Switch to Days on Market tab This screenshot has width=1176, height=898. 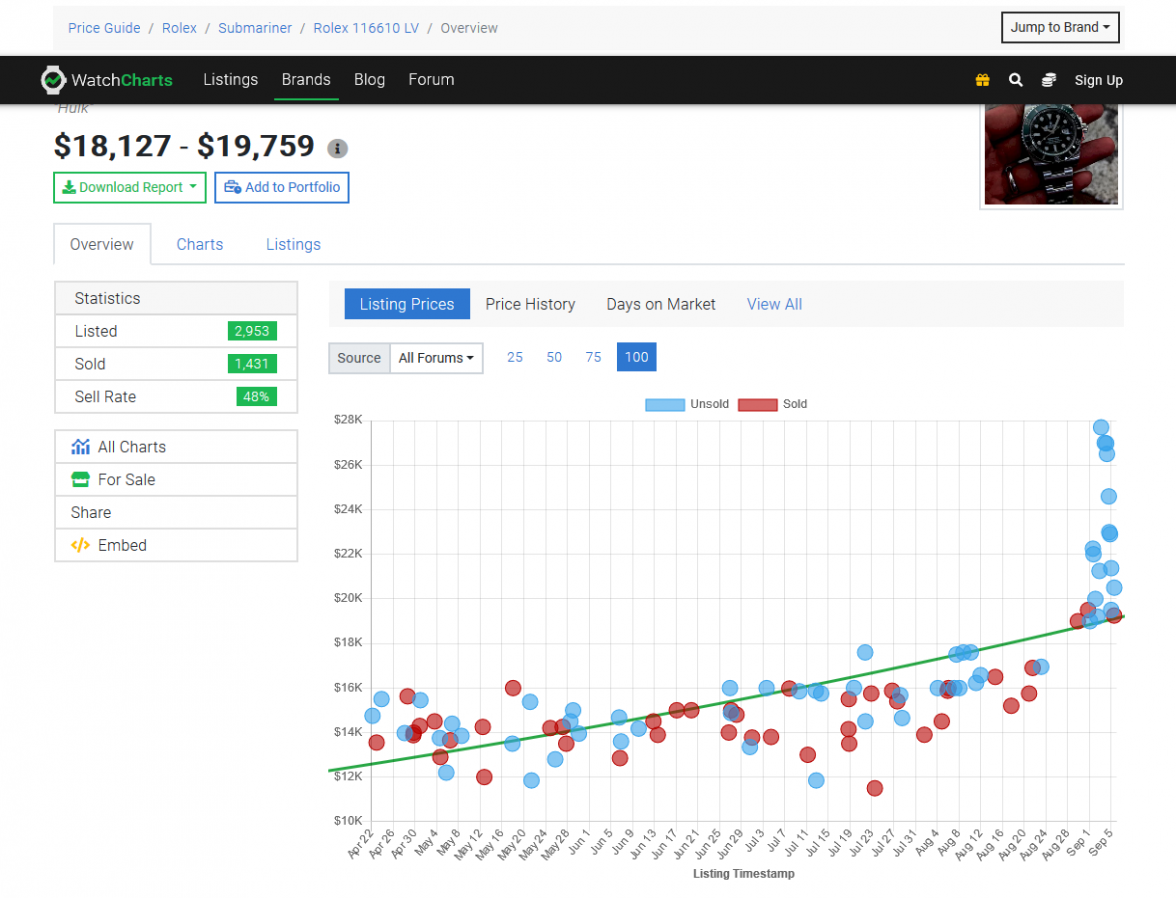click(x=661, y=305)
